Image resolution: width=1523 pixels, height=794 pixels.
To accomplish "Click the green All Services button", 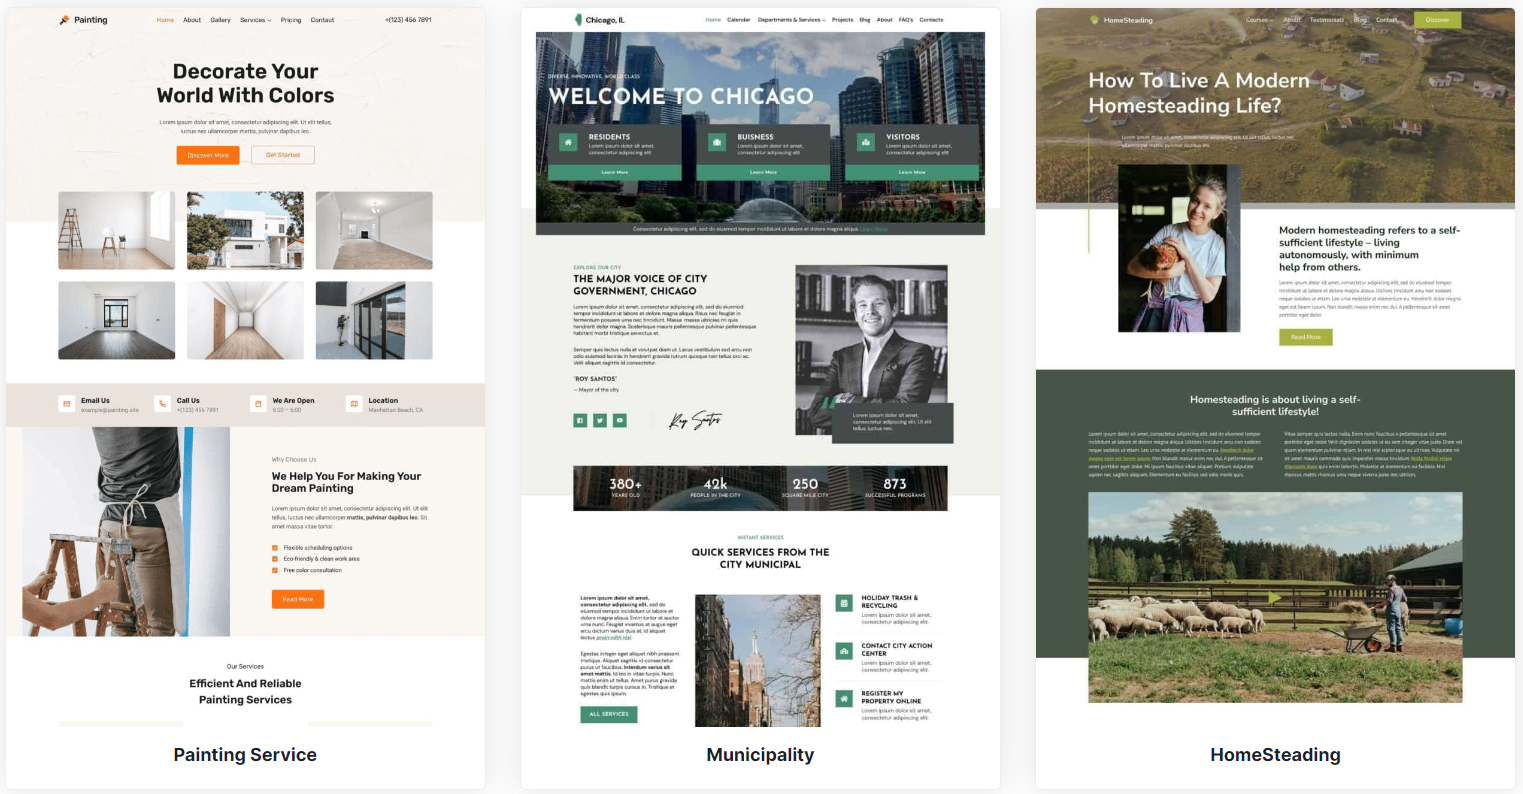I will point(609,714).
